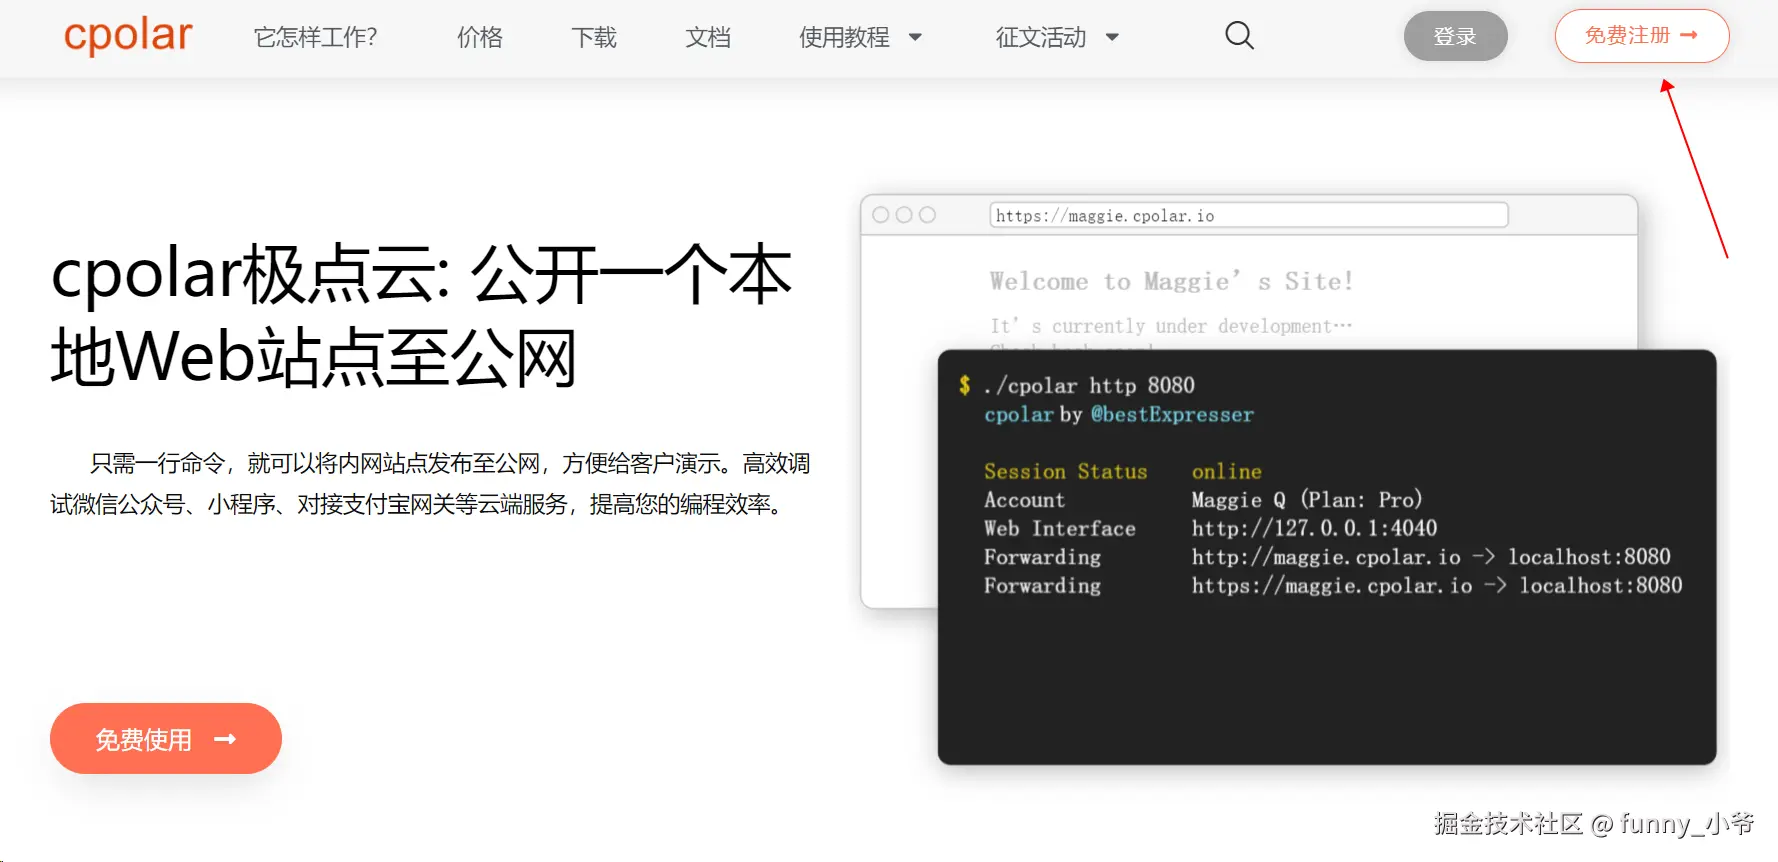Open the 它怎样工作? menu item
Screen dimensions: 1778x862
pyautogui.click(x=316, y=37)
